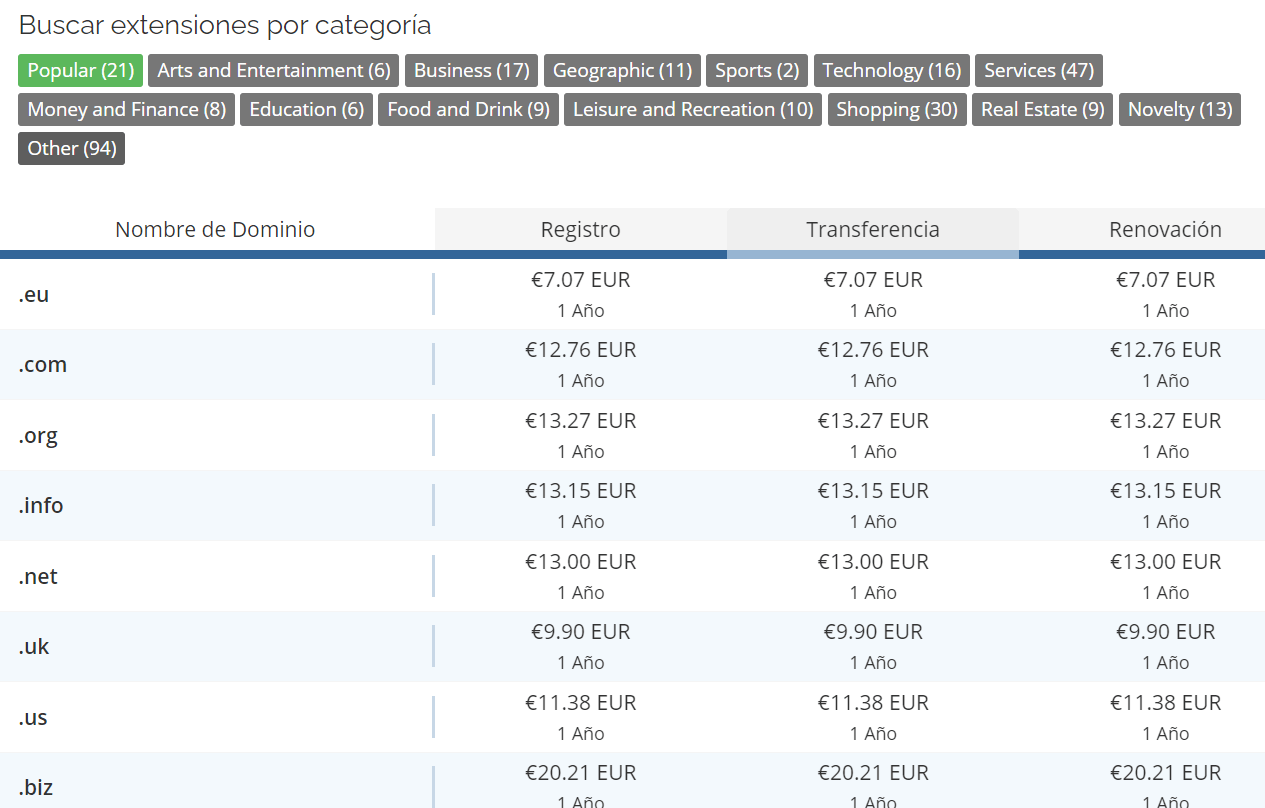This screenshot has width=1265, height=808.
Task: Select the .org domain name
Action: pyautogui.click(x=38, y=436)
